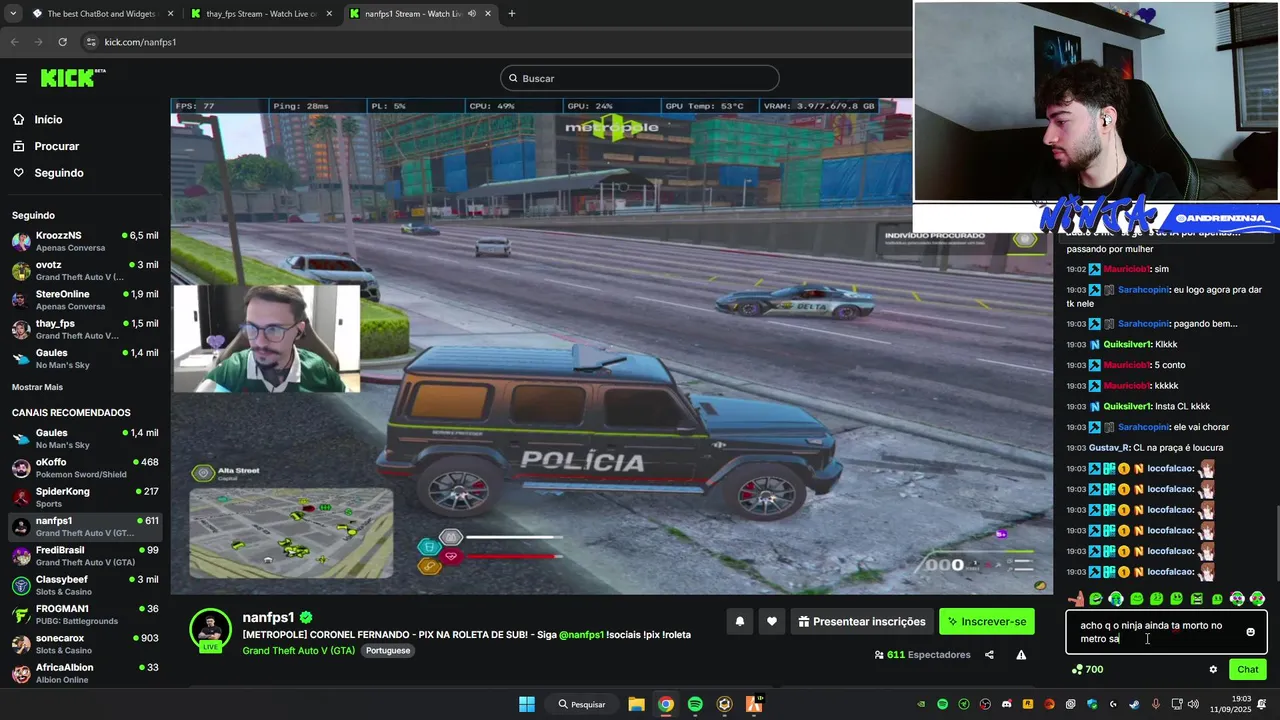Click the 700 channel points counter
1280x720 pixels.
(1087, 670)
